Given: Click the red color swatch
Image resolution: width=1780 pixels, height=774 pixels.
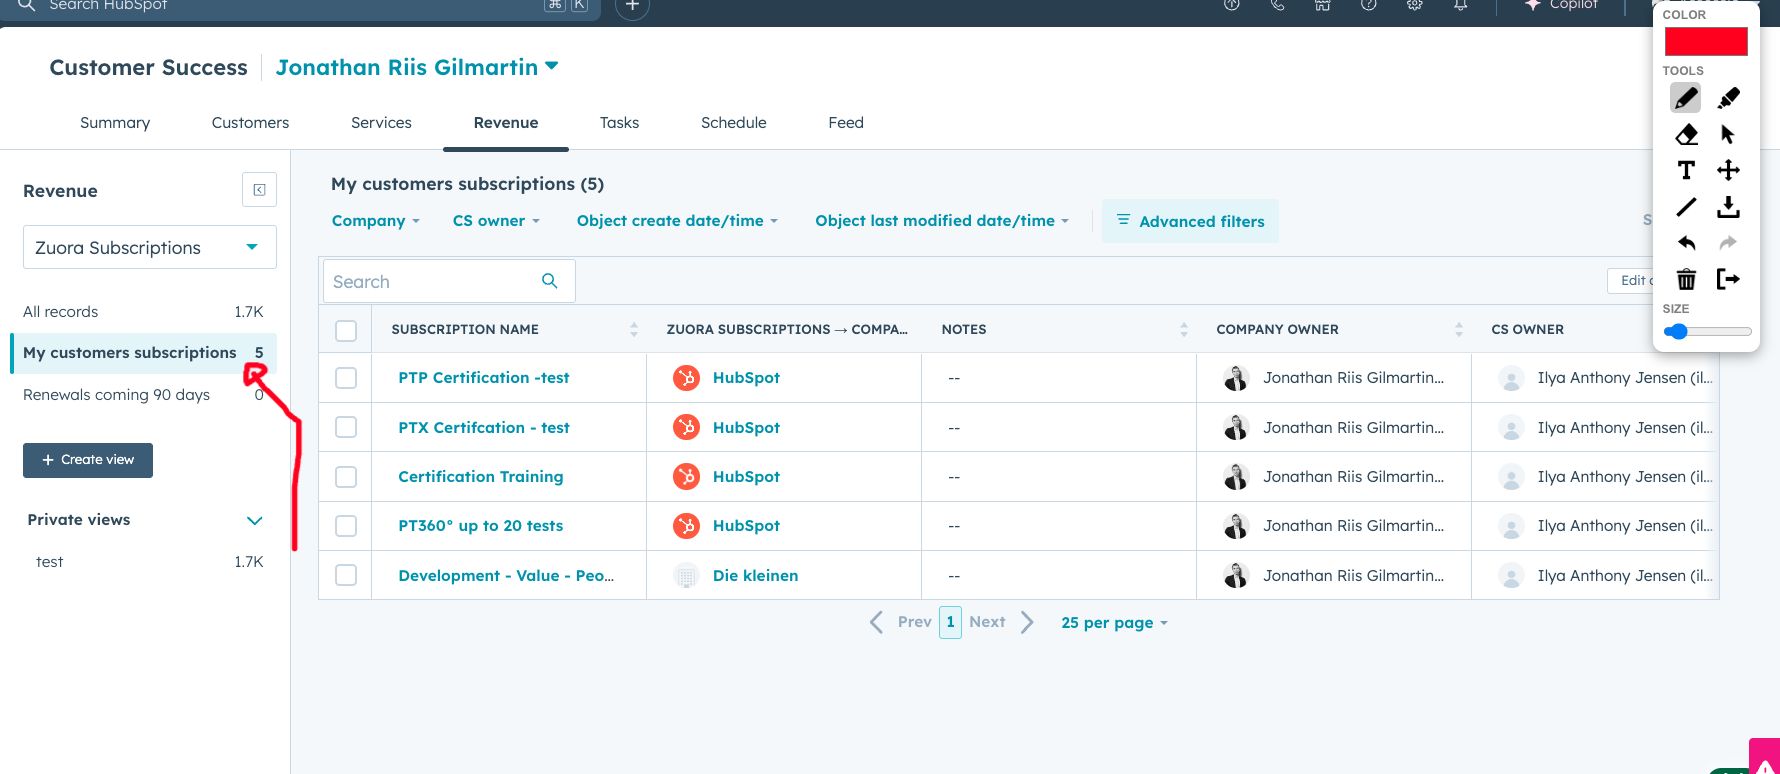Looking at the screenshot, I should (x=1705, y=42).
